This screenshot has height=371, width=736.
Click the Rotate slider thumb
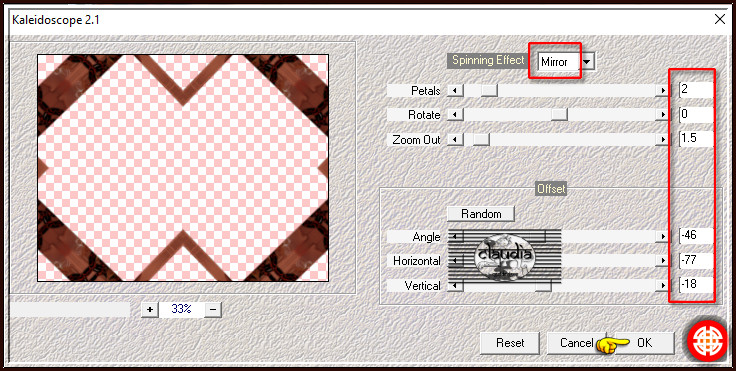pos(559,115)
